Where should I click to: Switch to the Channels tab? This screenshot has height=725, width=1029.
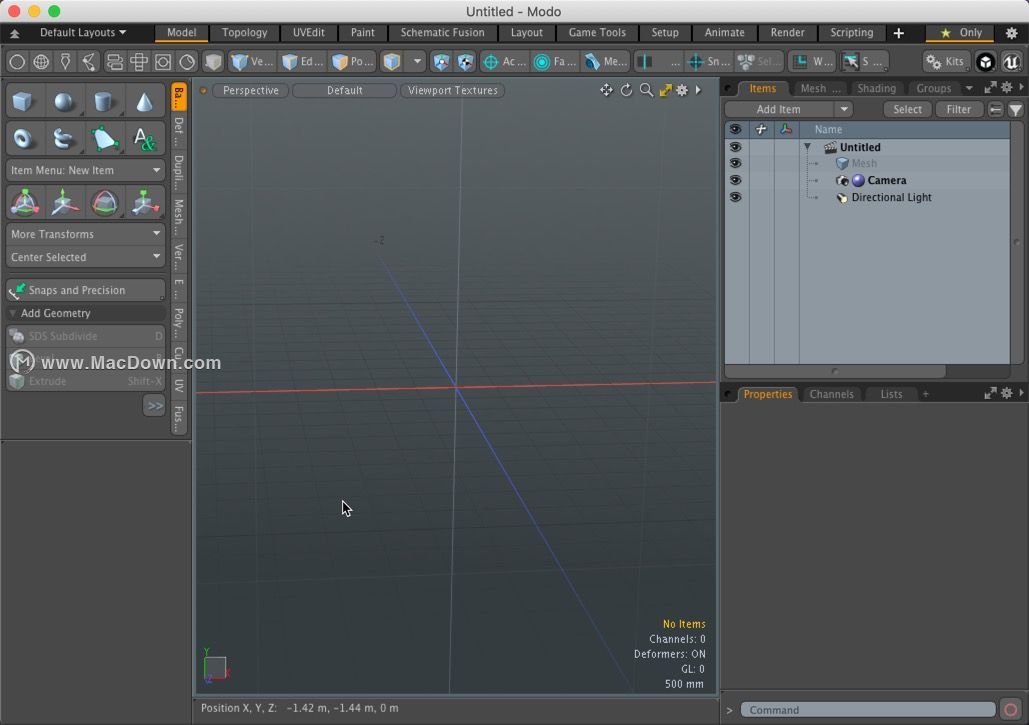(831, 394)
